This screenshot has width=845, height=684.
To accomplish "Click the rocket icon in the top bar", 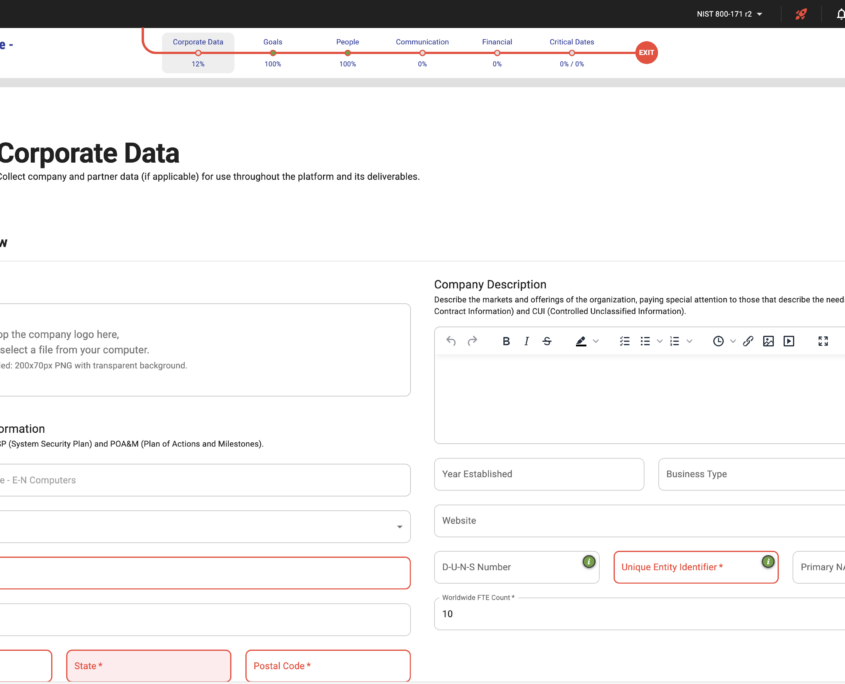I will pos(799,13).
